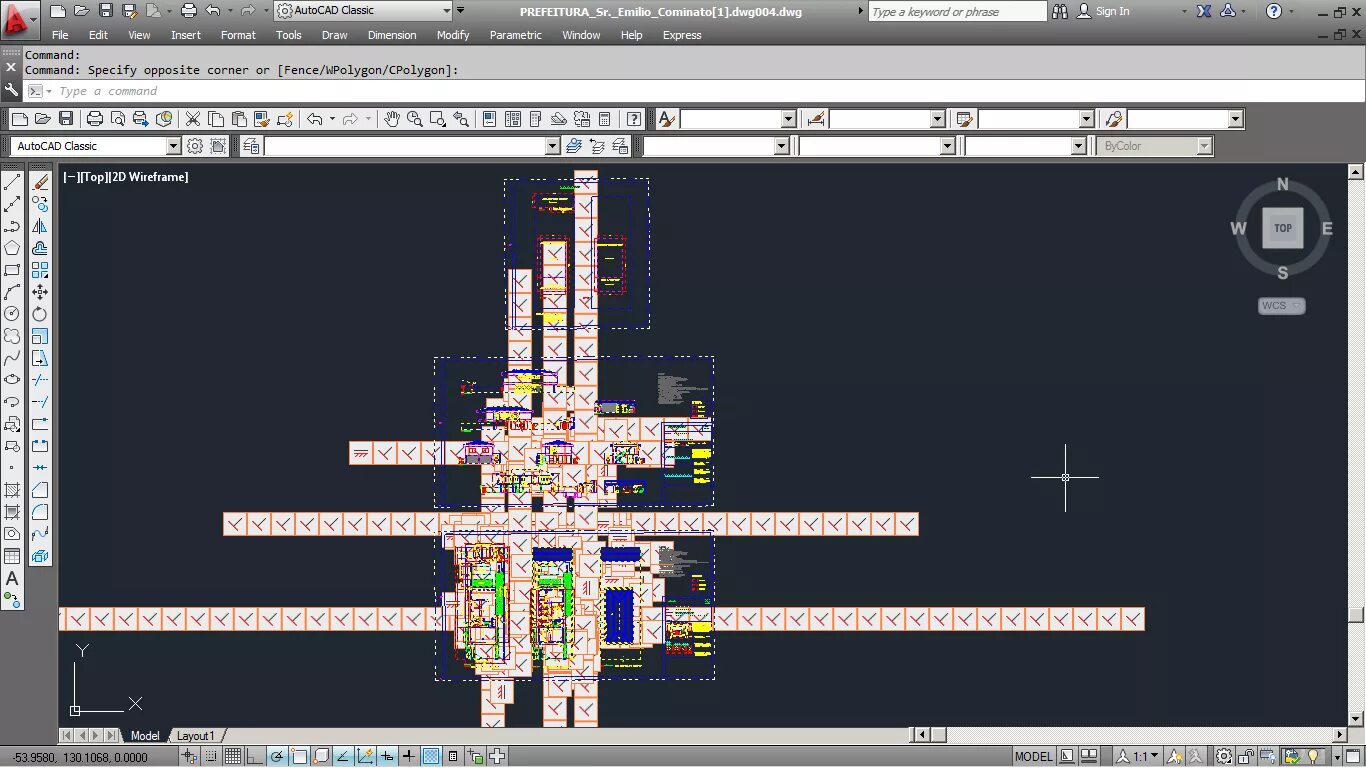Select the Line drawing tool

[x=12, y=182]
